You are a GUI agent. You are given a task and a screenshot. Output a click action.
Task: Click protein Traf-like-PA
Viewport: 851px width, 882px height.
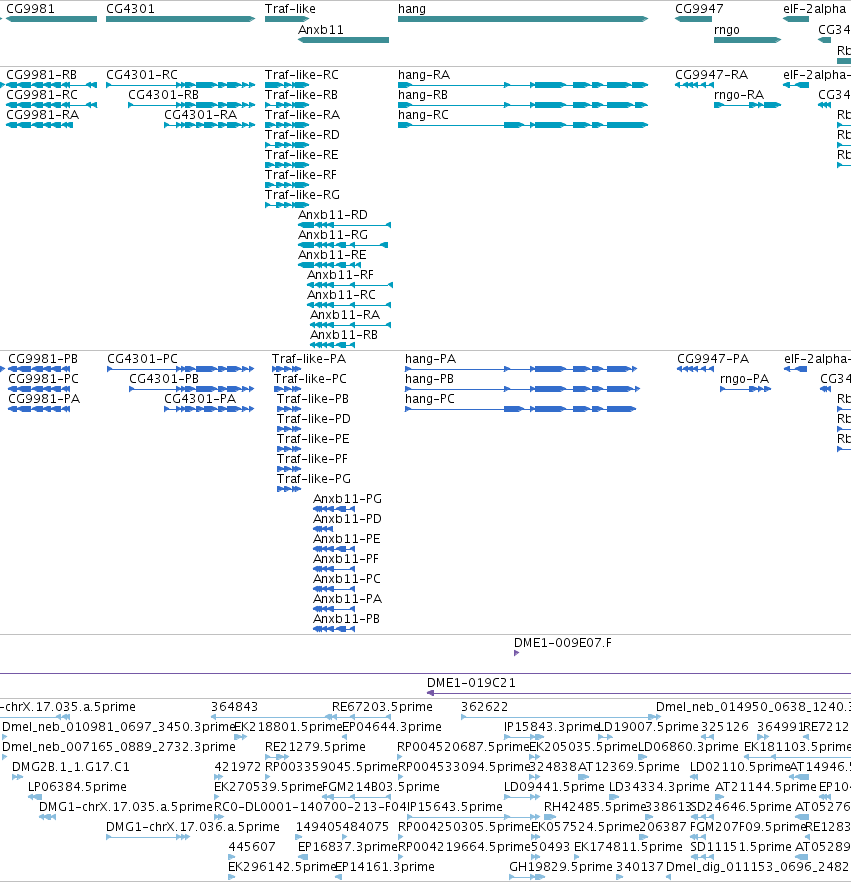286,369
